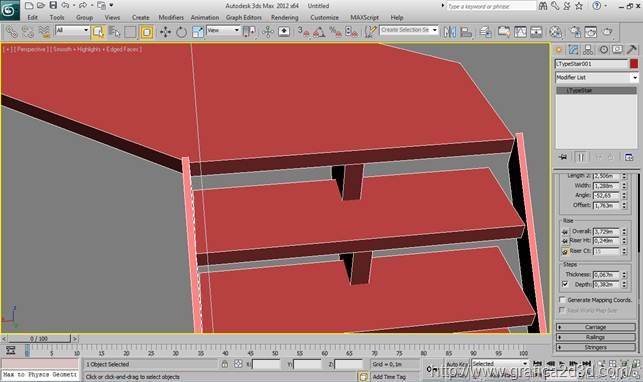Open the Rendering menu
The image size is (643, 382).
click(x=285, y=18)
